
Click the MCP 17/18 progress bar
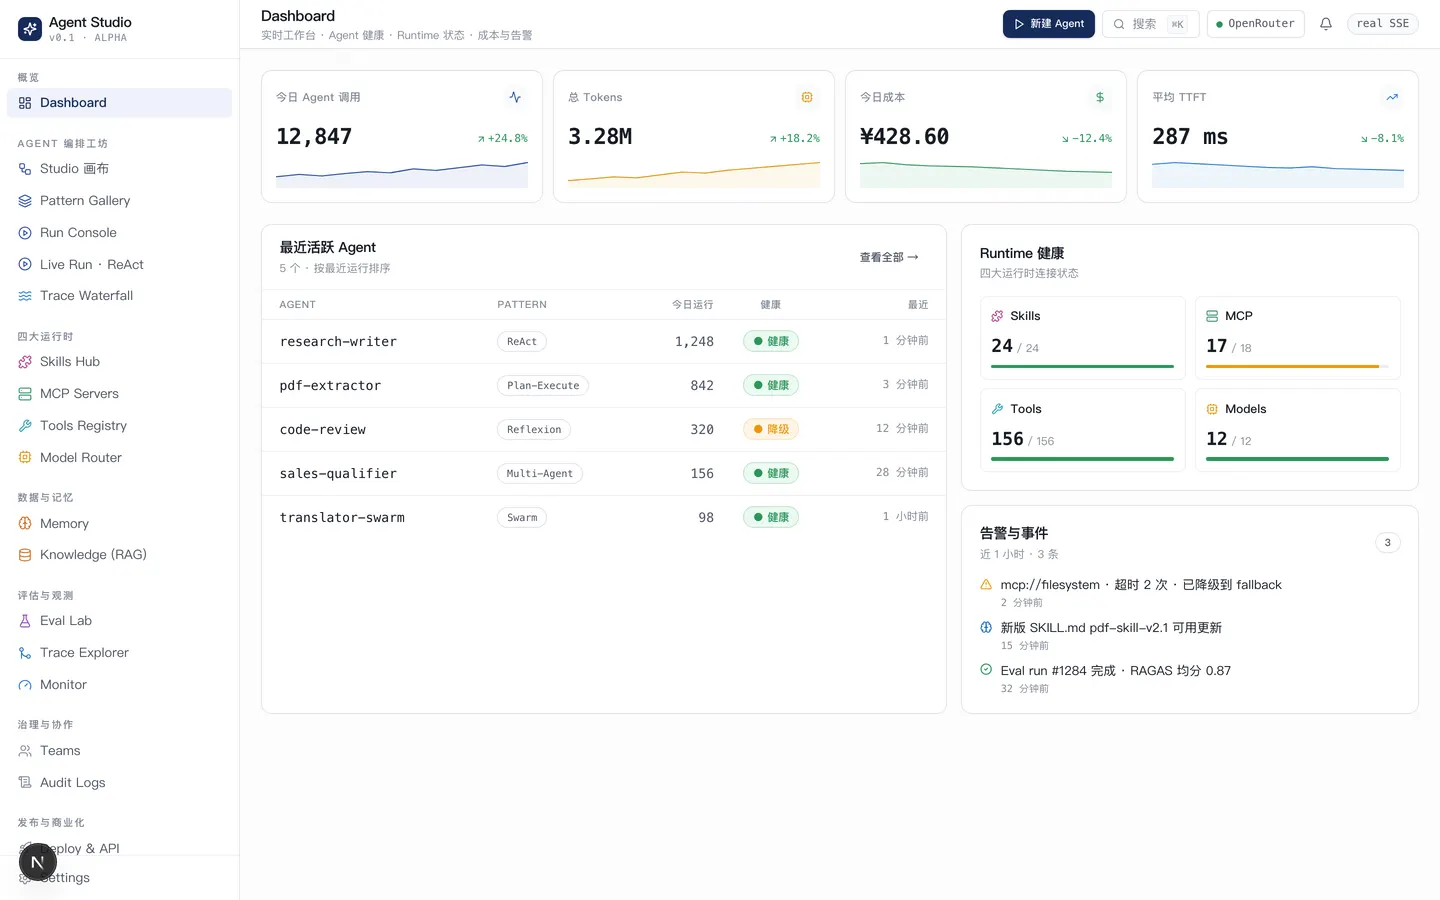(x=1297, y=367)
